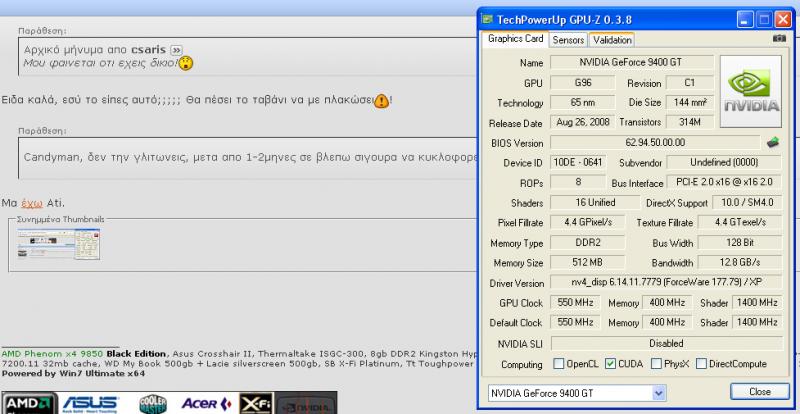Click the GPU Clock value 550 MHz
This screenshot has height=414, width=800.
pyautogui.click(x=575, y=302)
